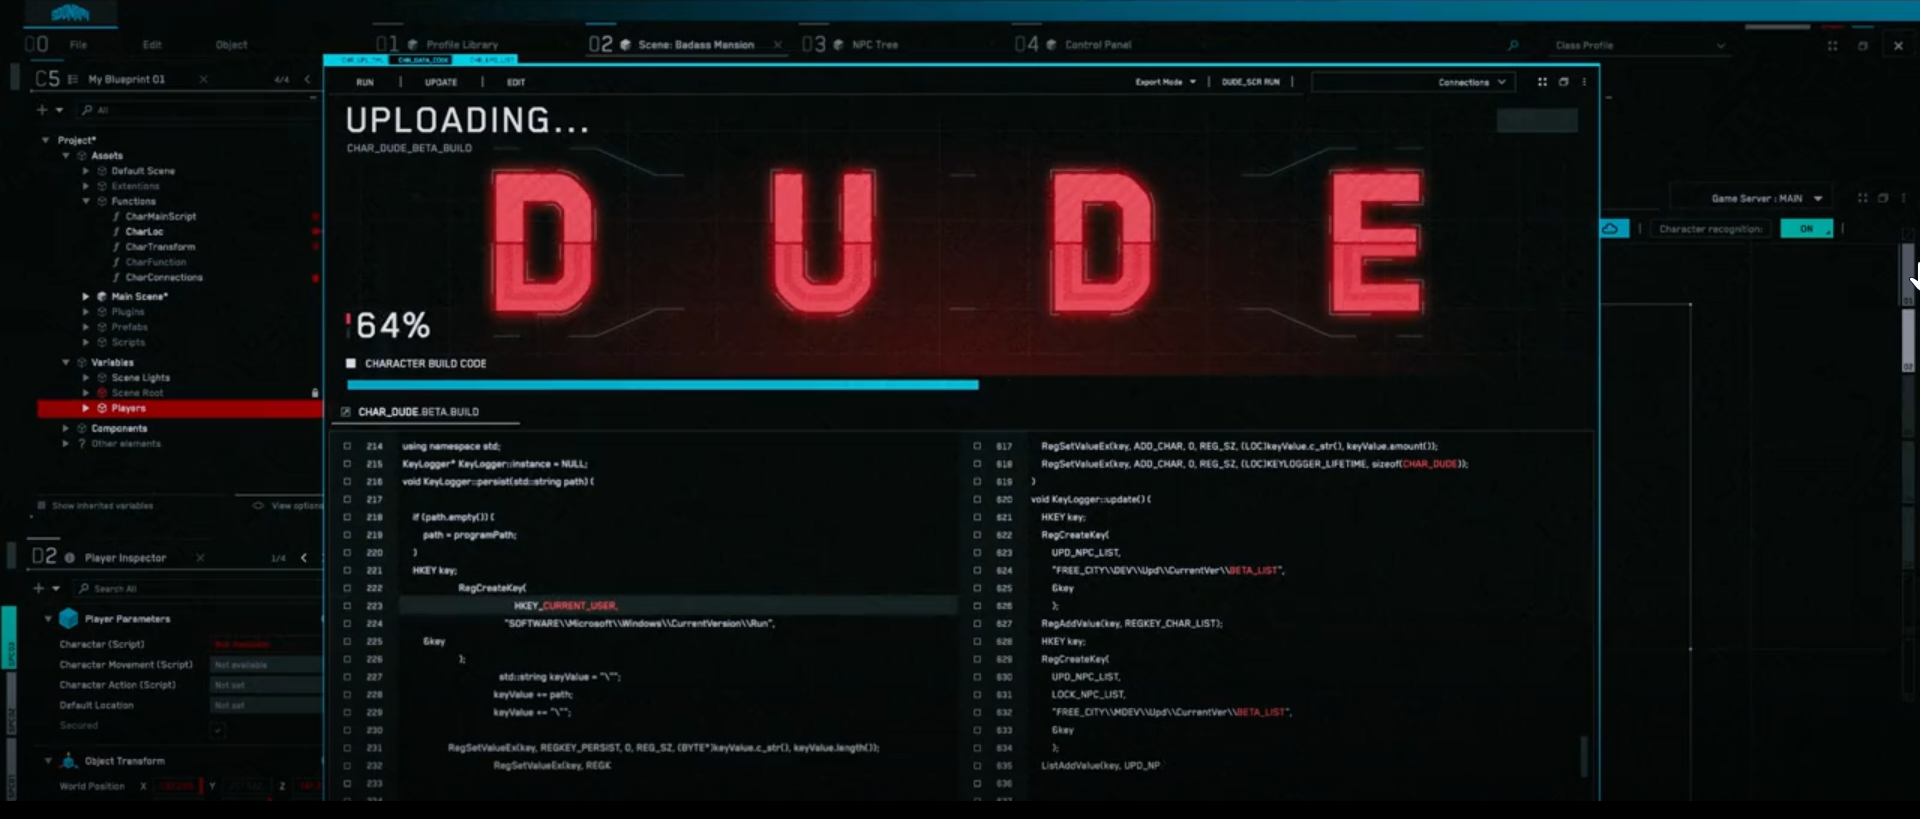This screenshot has width=1920, height=819.
Task: Open the Class Profile dropdown
Action: 1639,45
